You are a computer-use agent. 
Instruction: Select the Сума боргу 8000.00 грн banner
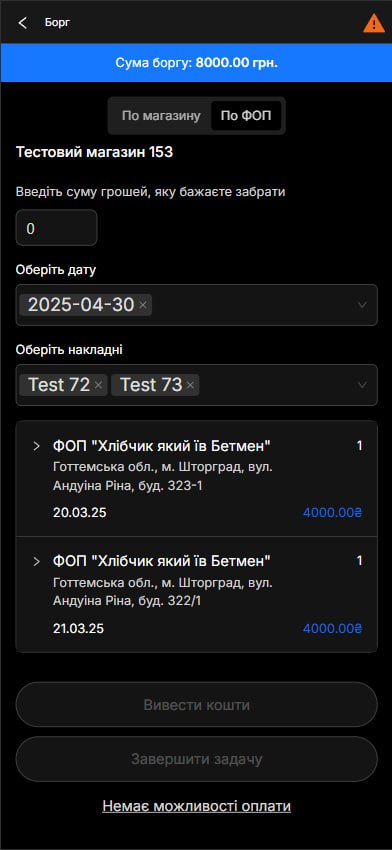click(196, 63)
